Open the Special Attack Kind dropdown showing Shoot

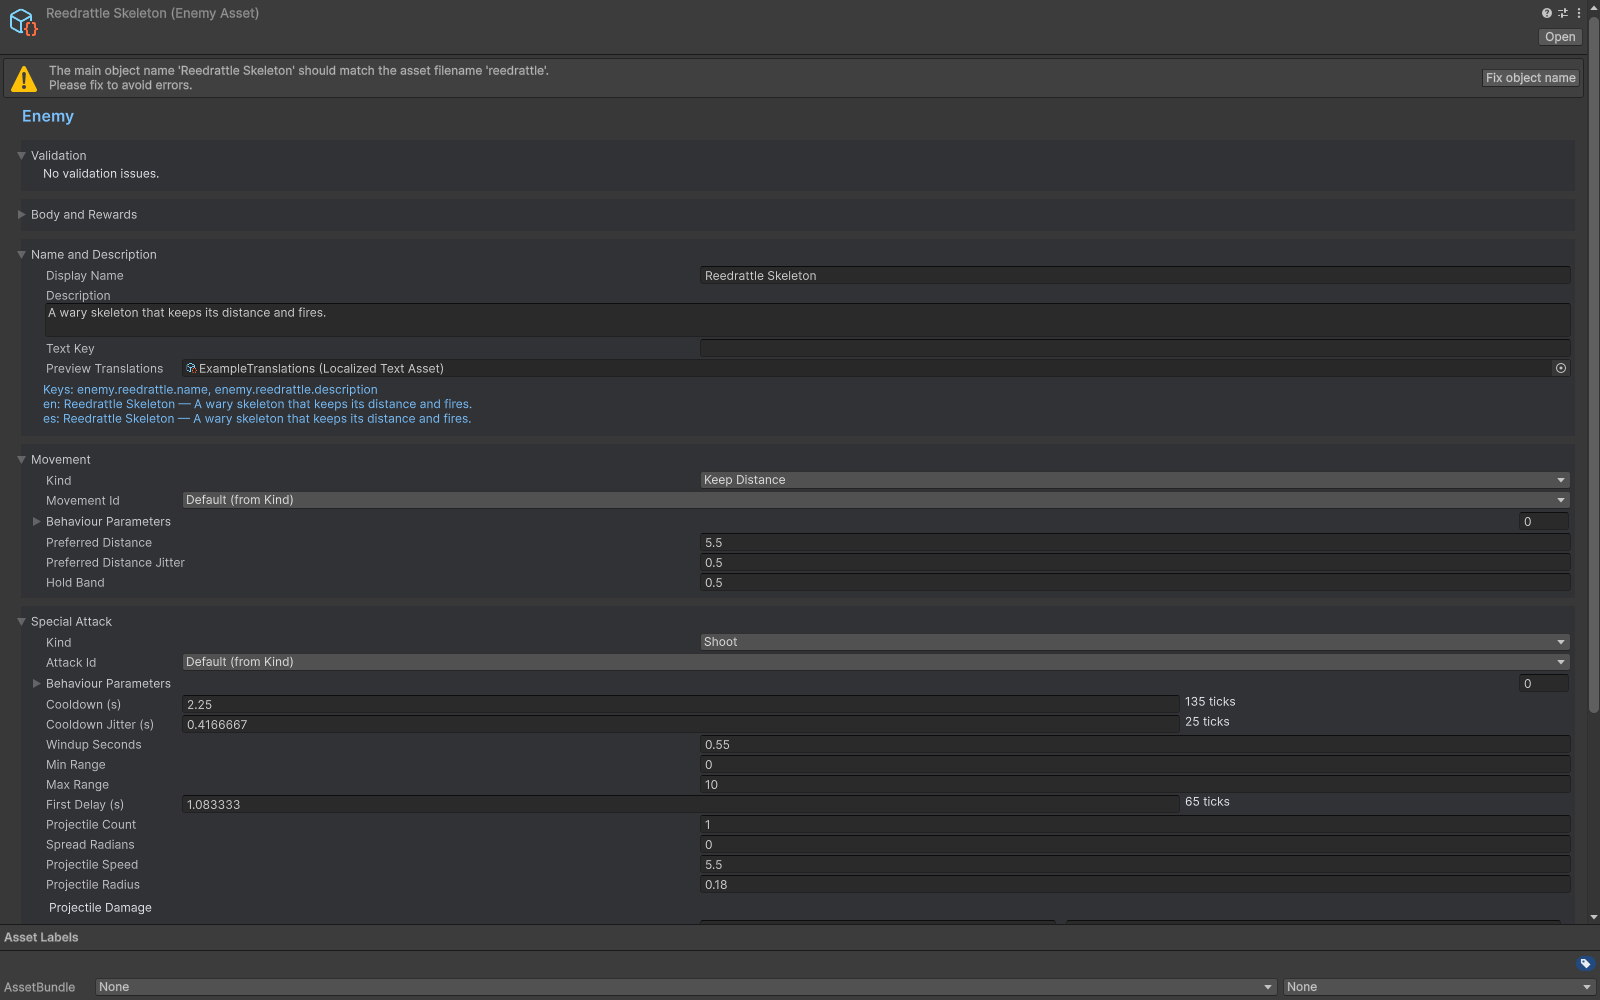point(1135,642)
